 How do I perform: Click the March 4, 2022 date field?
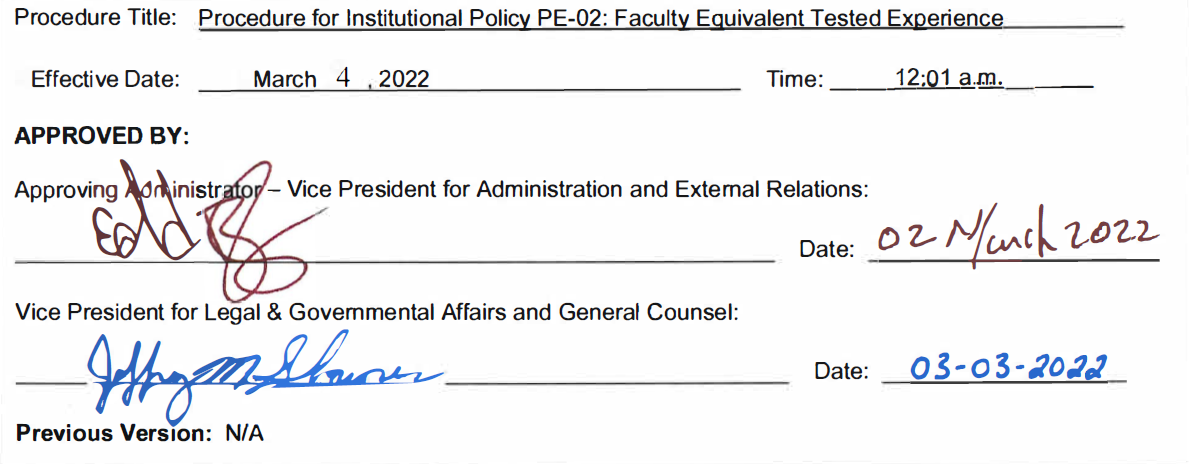(x=469, y=79)
